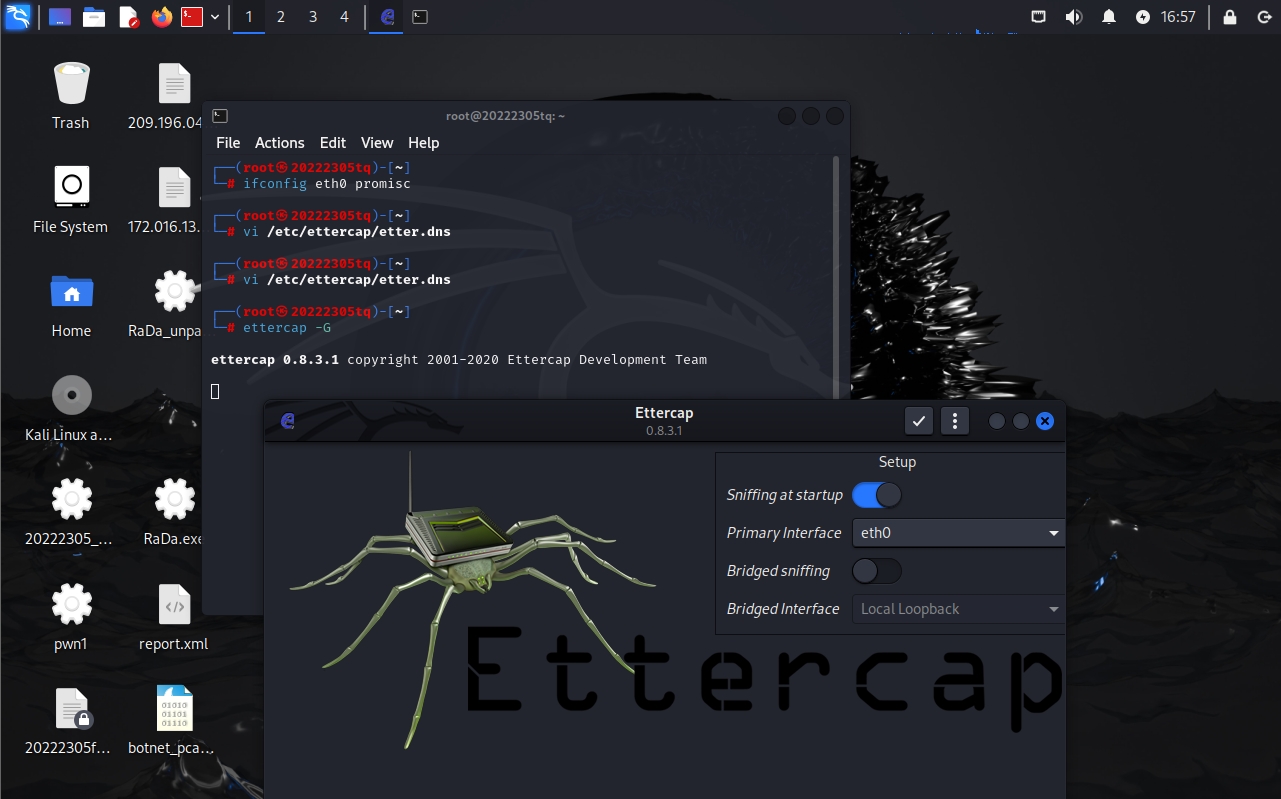Open the terminal File menu
The image size is (1281, 799).
pos(228,143)
